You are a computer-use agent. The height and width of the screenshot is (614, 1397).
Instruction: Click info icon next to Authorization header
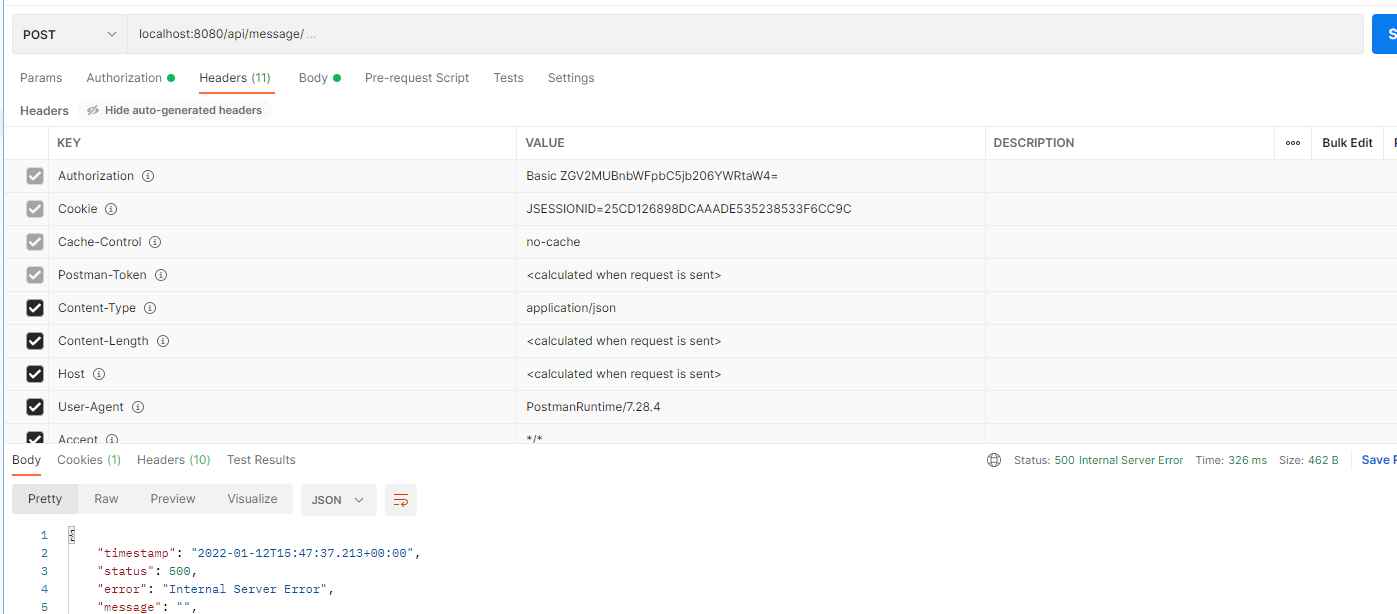(x=148, y=176)
